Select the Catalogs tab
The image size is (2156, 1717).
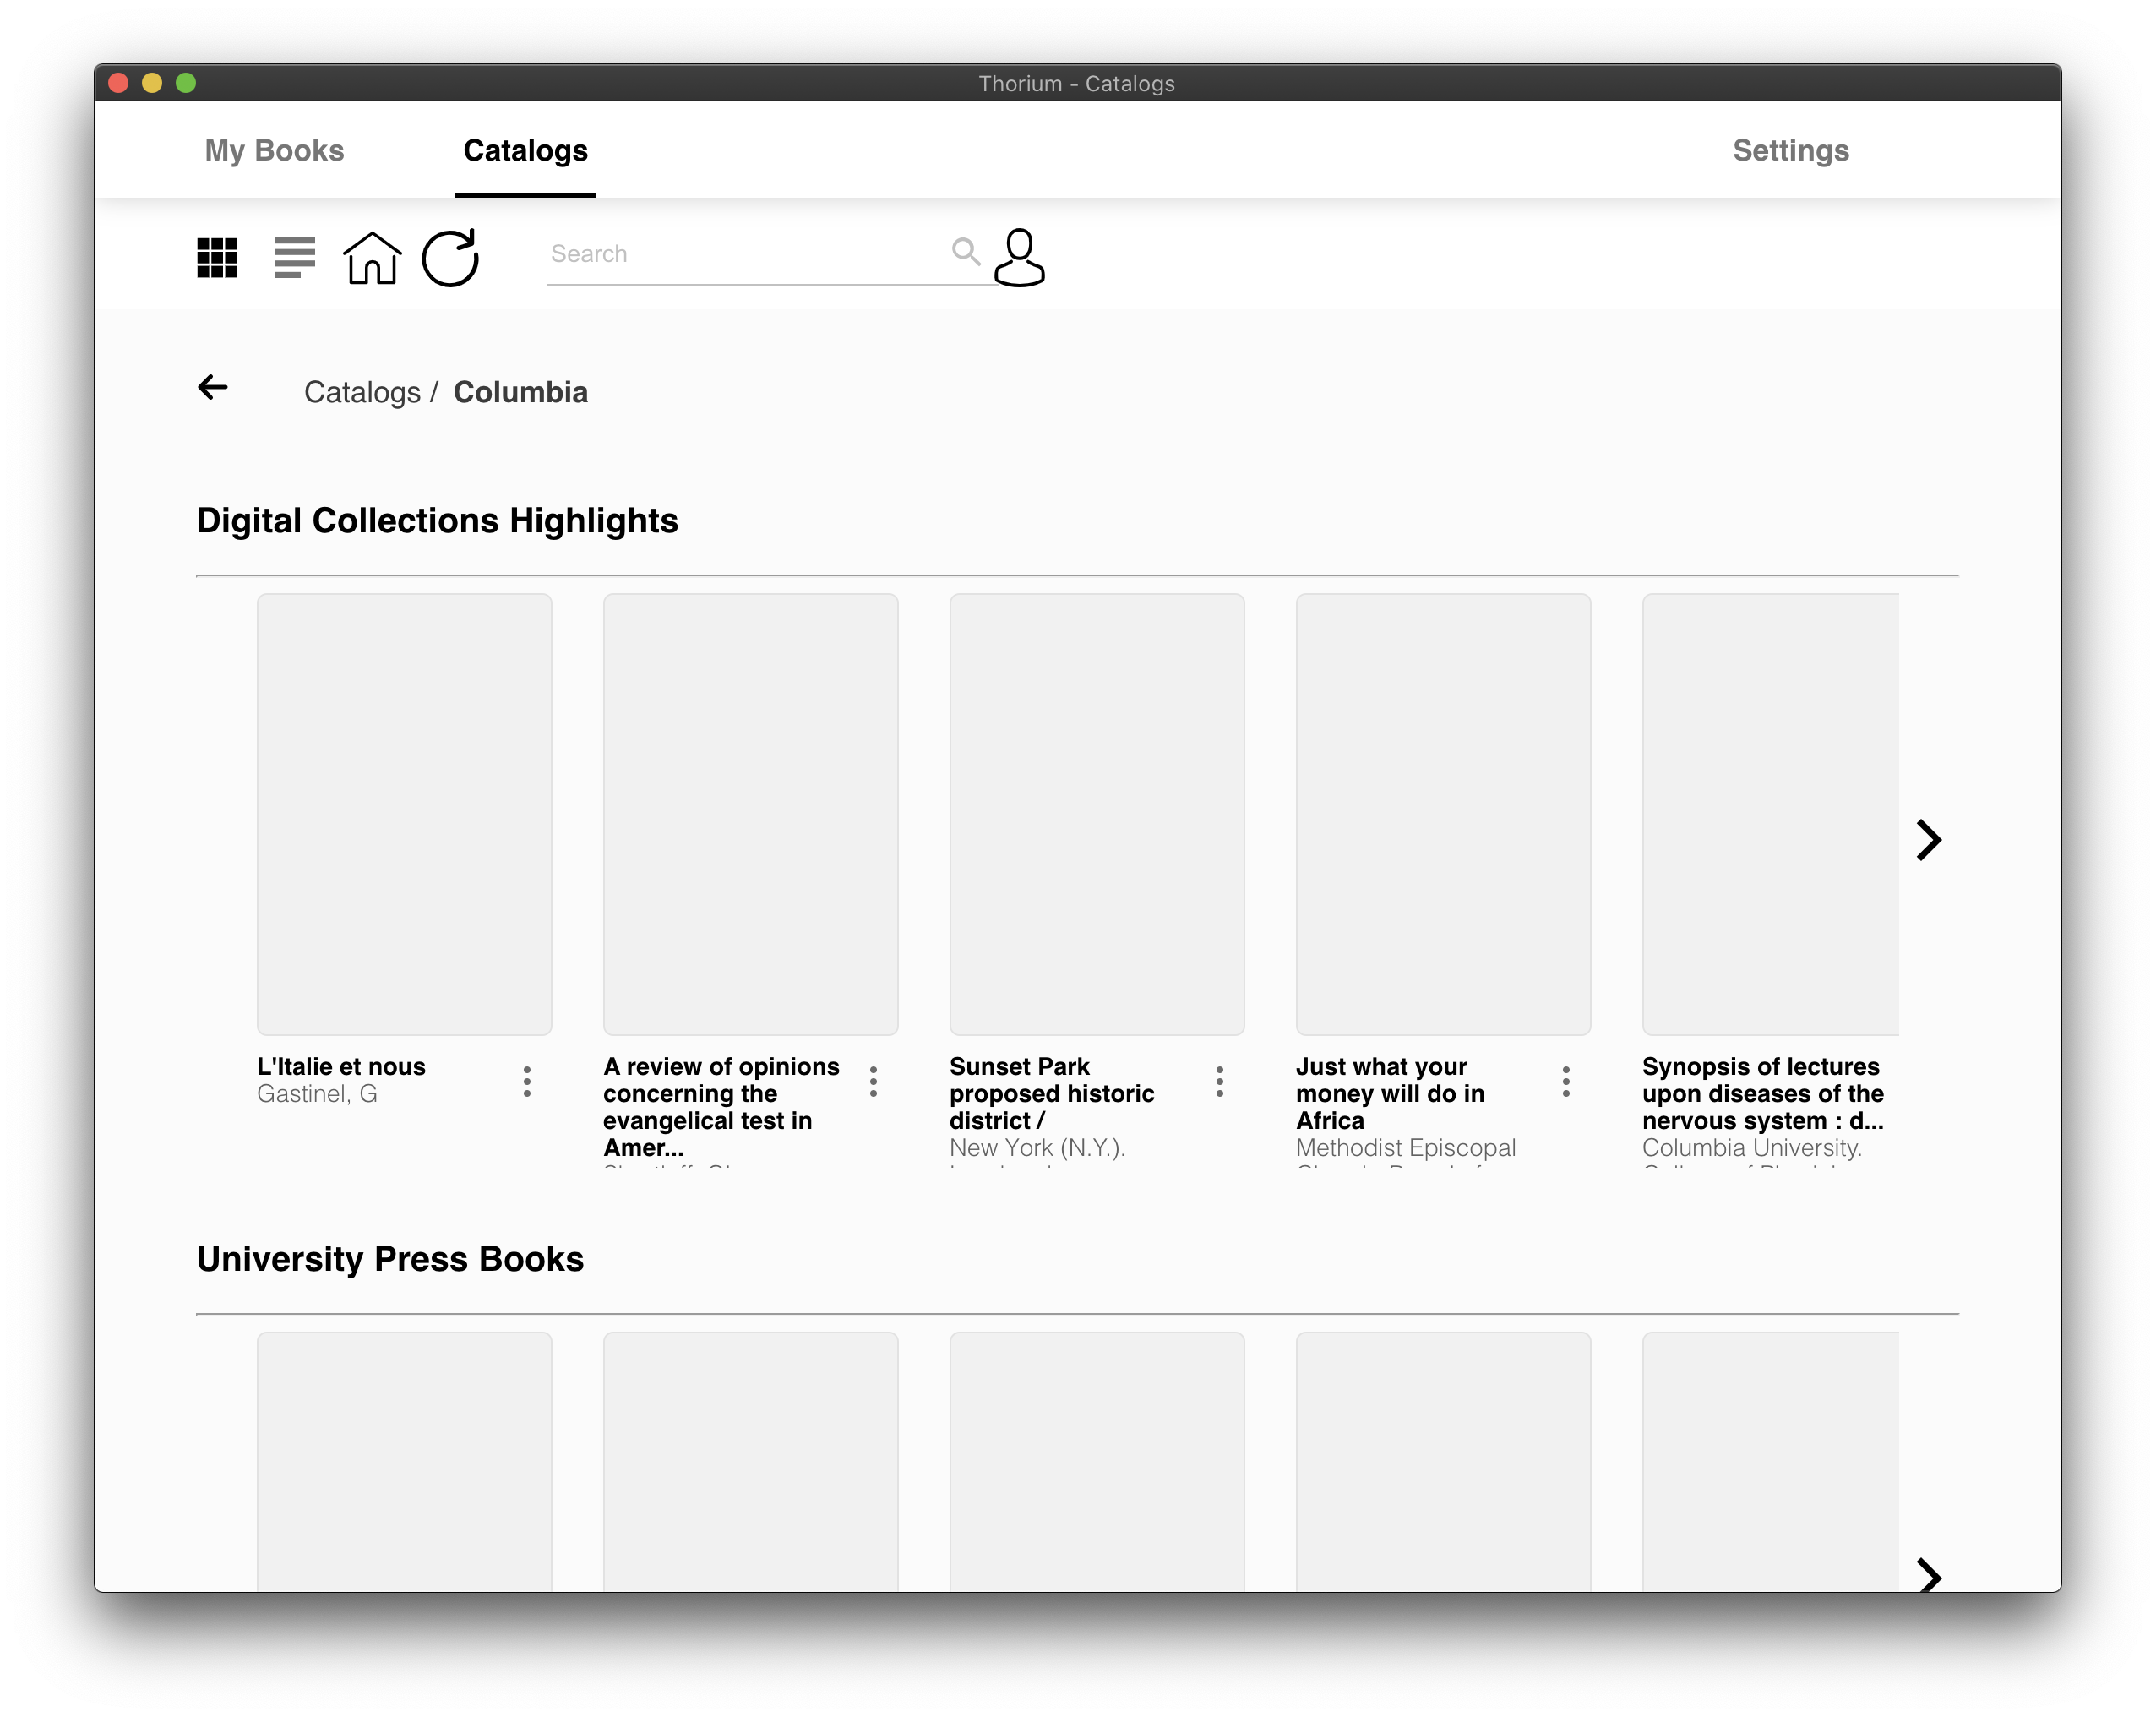[x=525, y=150]
